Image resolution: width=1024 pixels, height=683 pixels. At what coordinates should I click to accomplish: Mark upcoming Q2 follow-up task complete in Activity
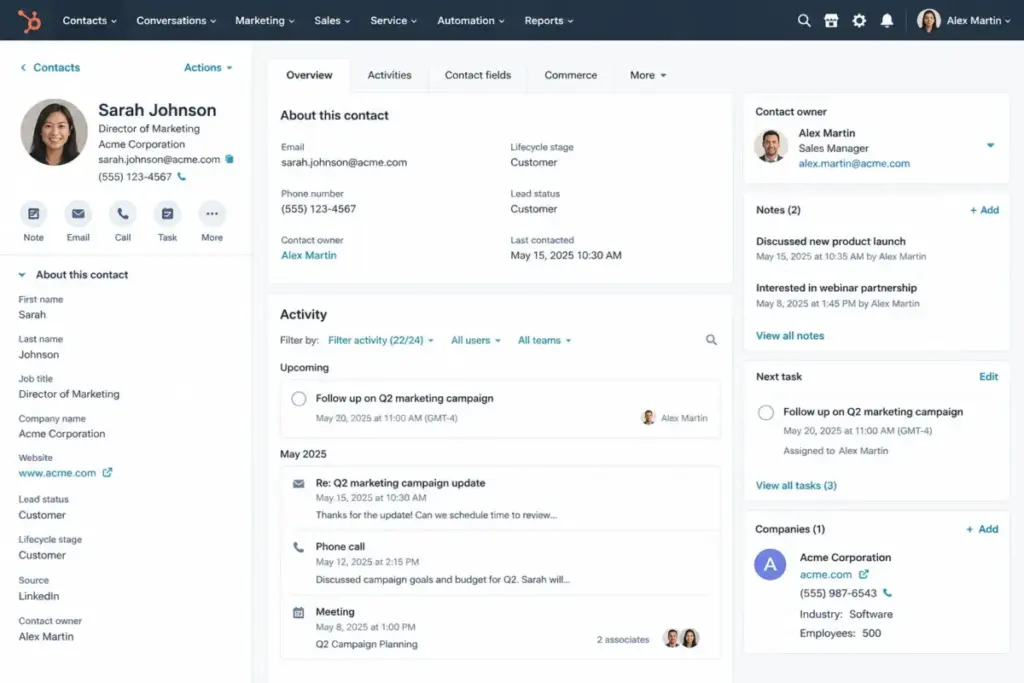click(298, 398)
